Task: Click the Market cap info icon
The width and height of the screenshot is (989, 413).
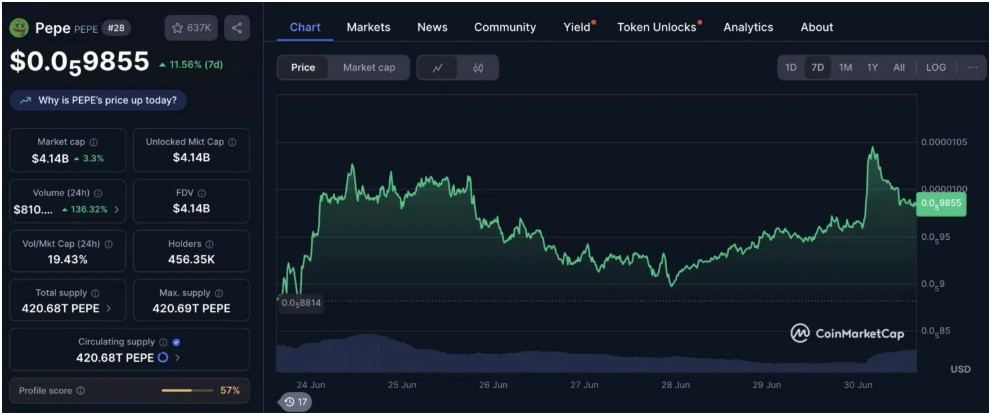Action: pyautogui.click(x=93, y=143)
